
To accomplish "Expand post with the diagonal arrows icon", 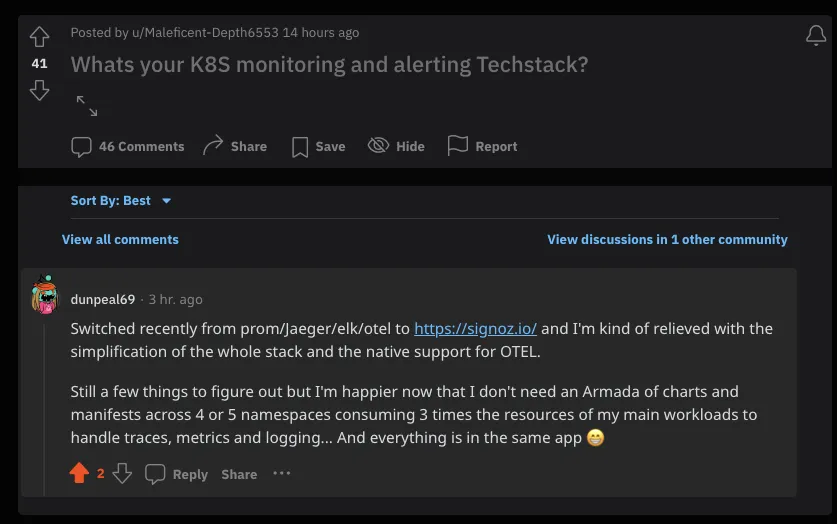I will [x=87, y=106].
